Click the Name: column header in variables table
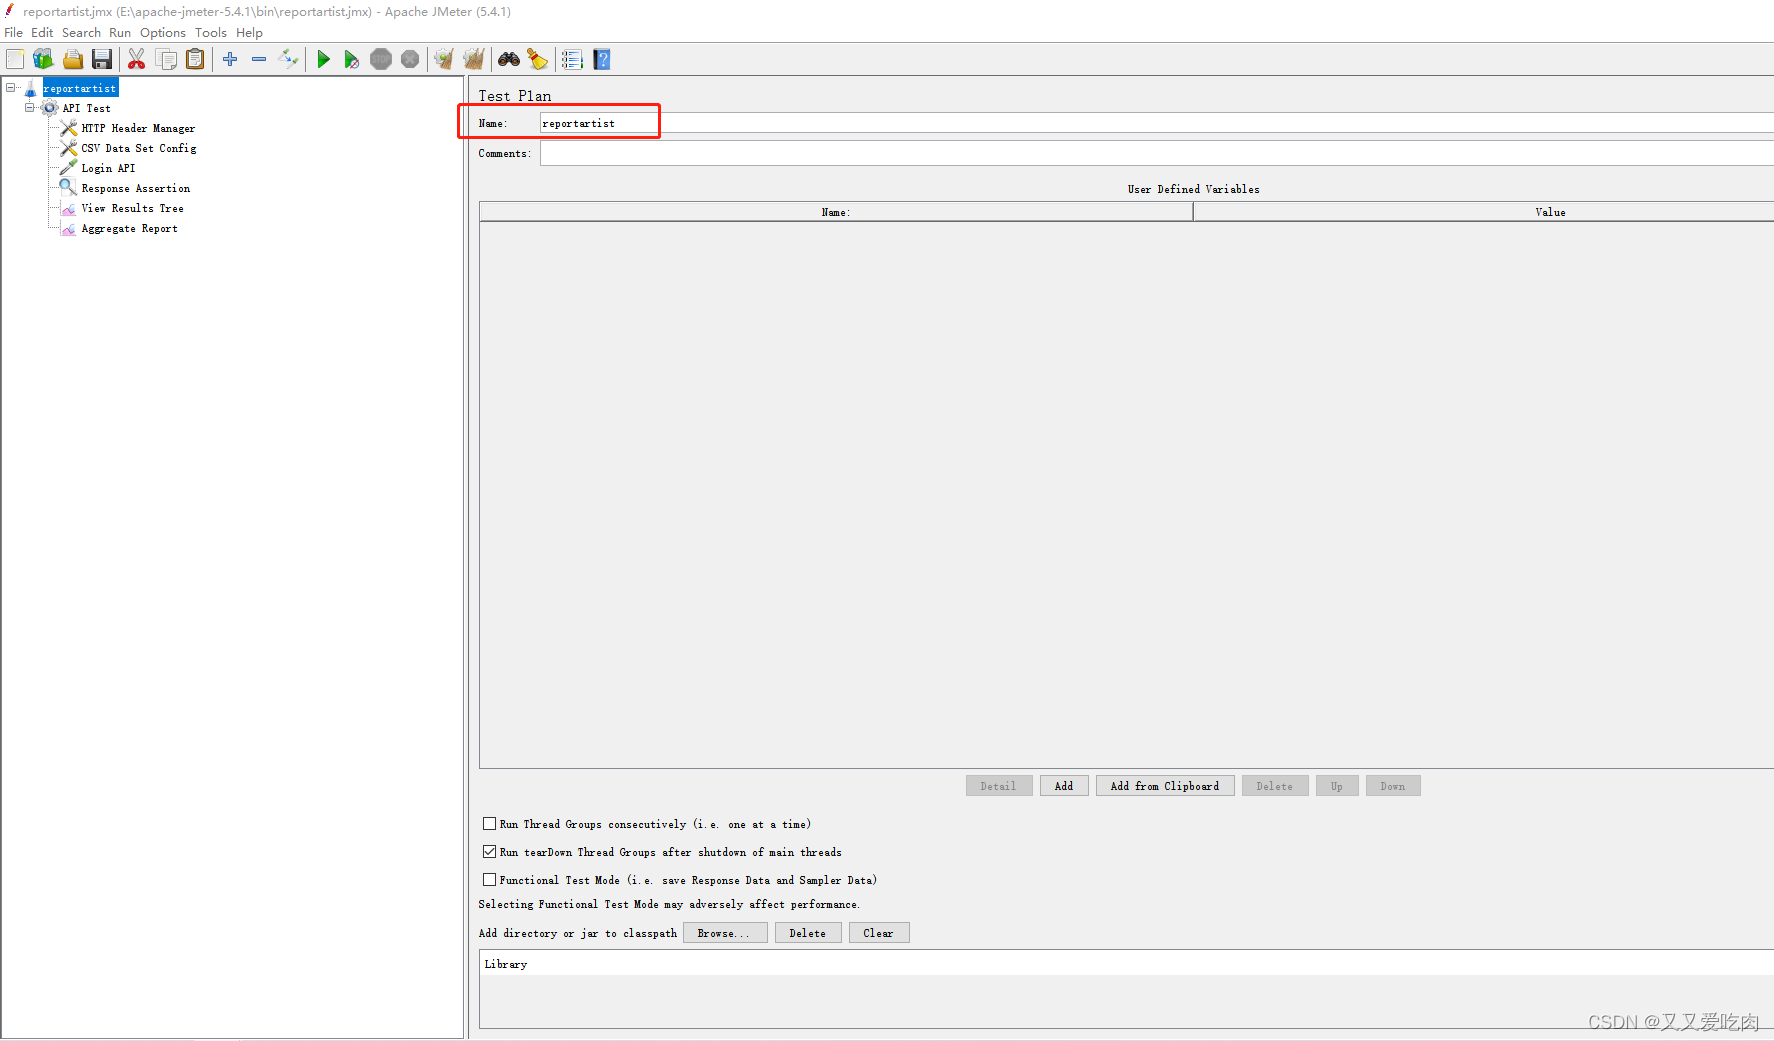This screenshot has width=1774, height=1041. 836,212
